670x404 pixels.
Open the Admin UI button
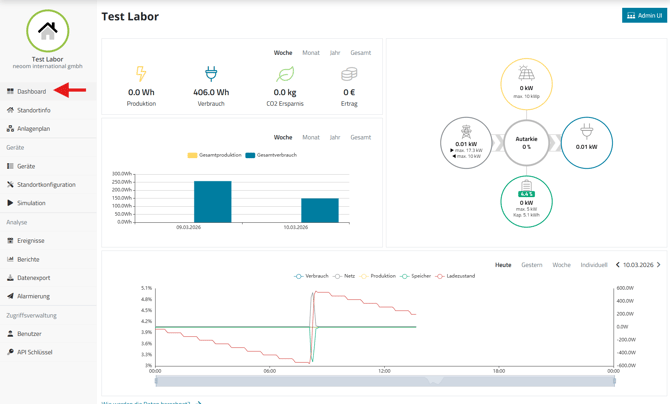[x=644, y=16]
